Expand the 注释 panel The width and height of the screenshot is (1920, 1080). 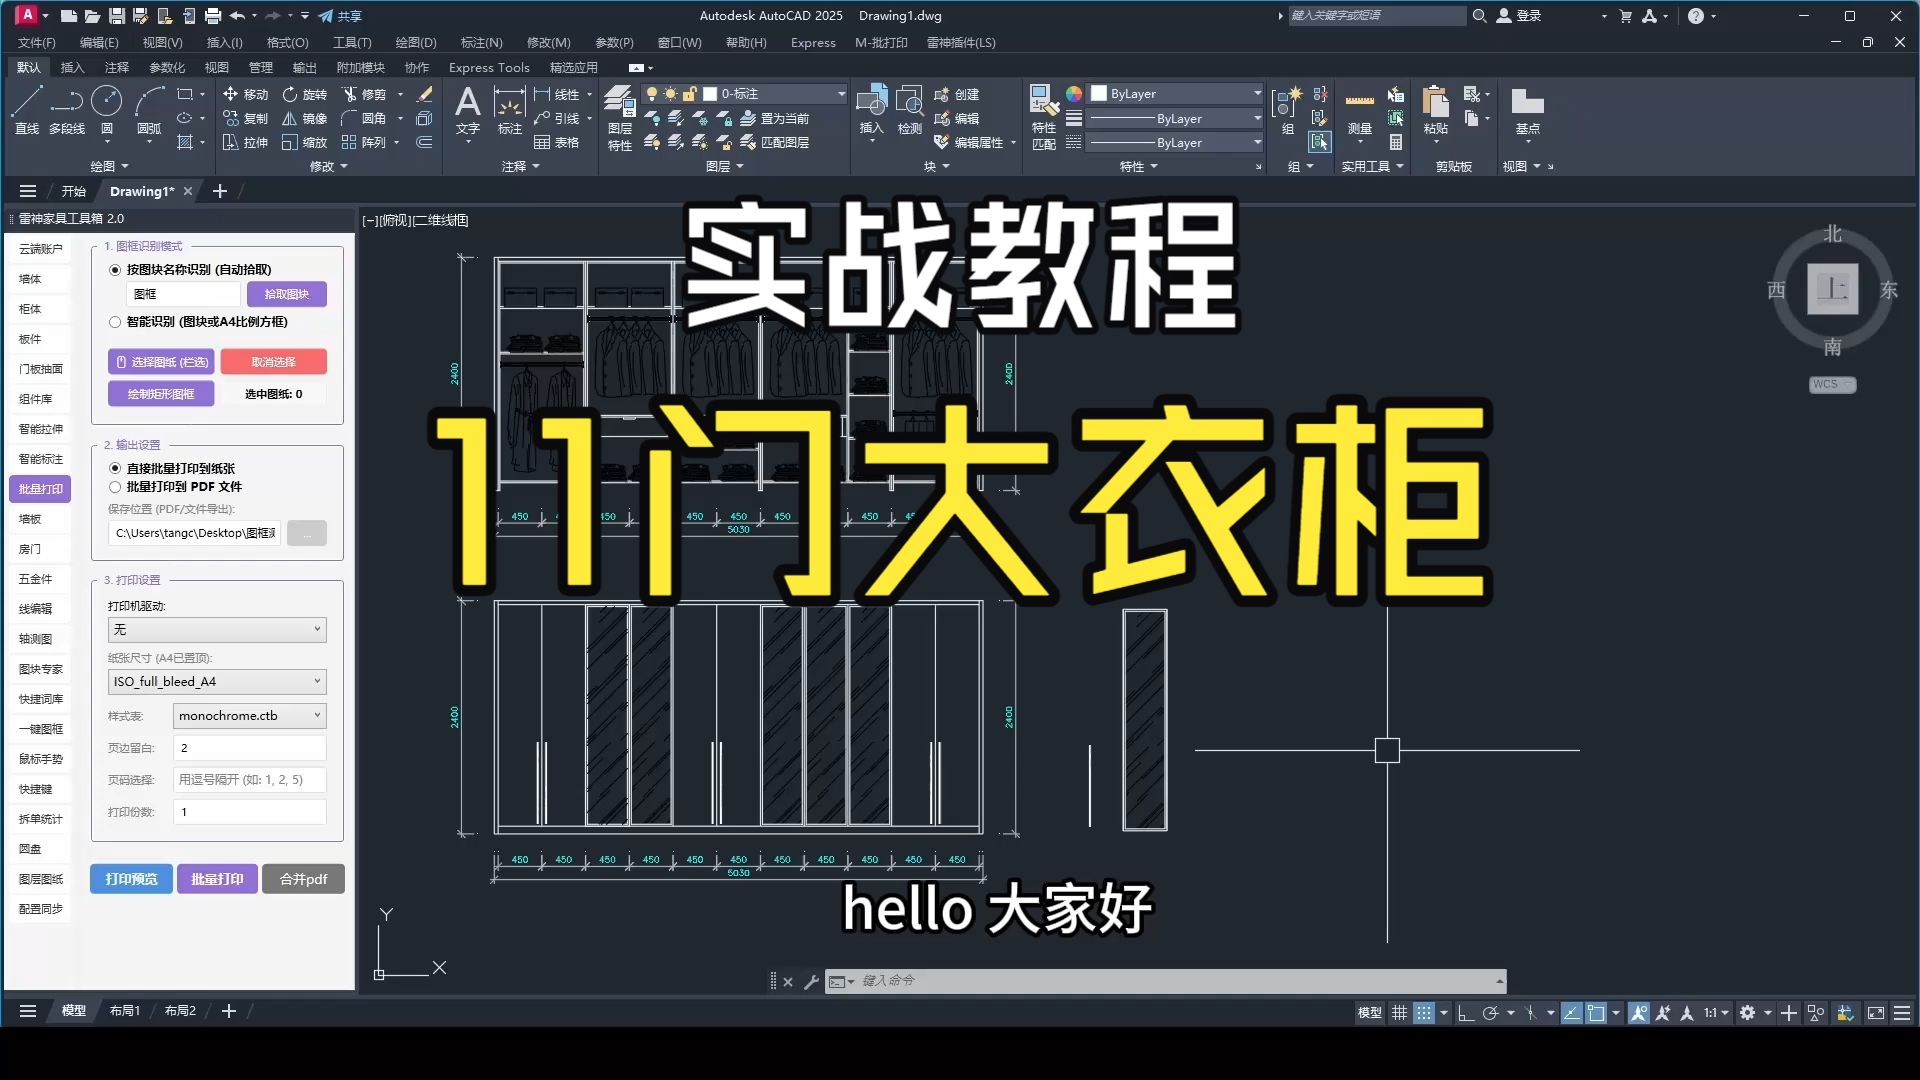click(x=521, y=167)
